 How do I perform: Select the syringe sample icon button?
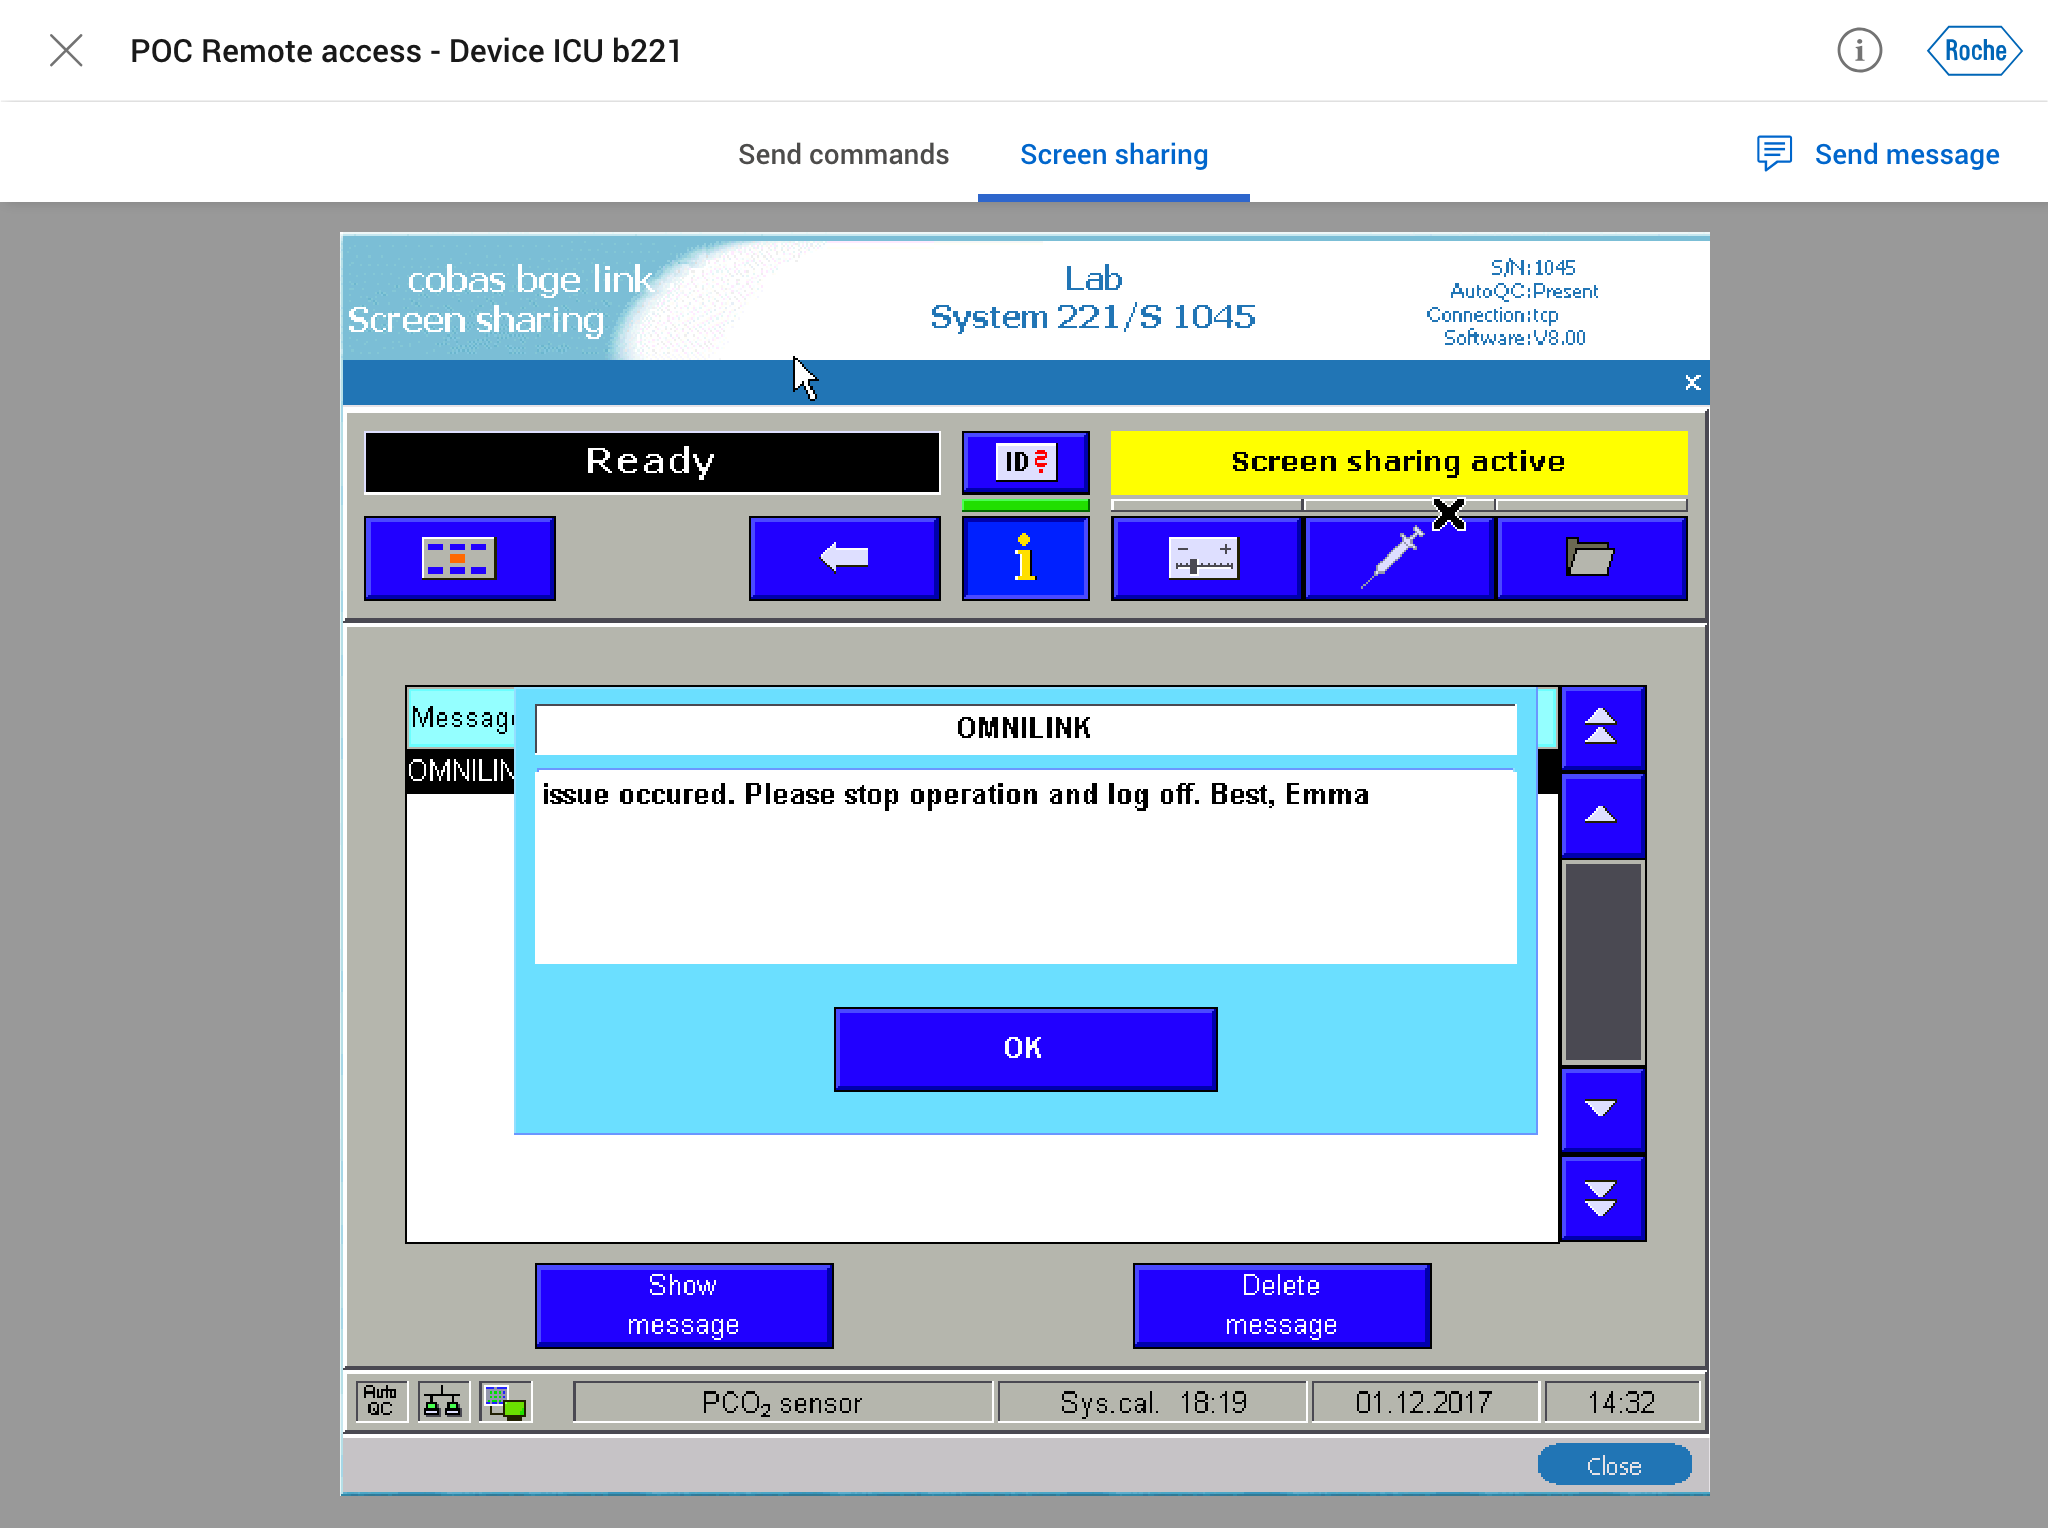click(1397, 558)
